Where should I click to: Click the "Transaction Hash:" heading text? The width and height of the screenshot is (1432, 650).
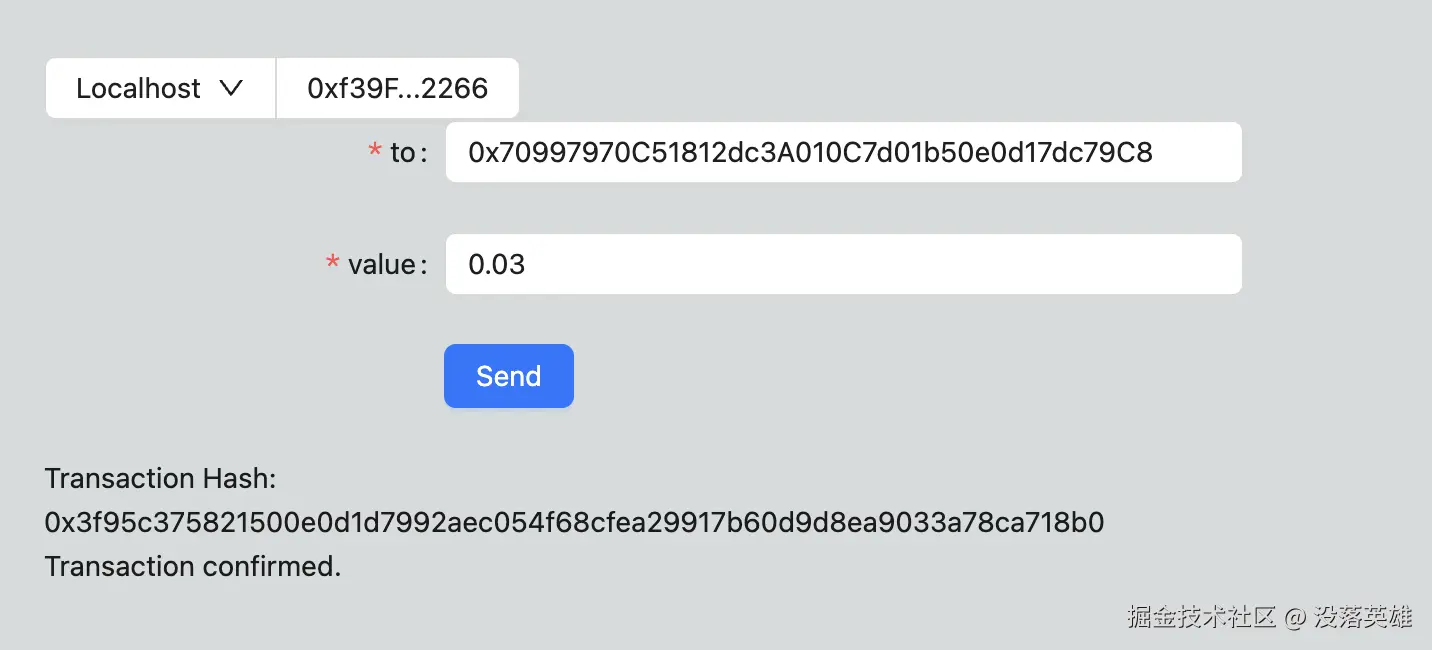(160, 478)
